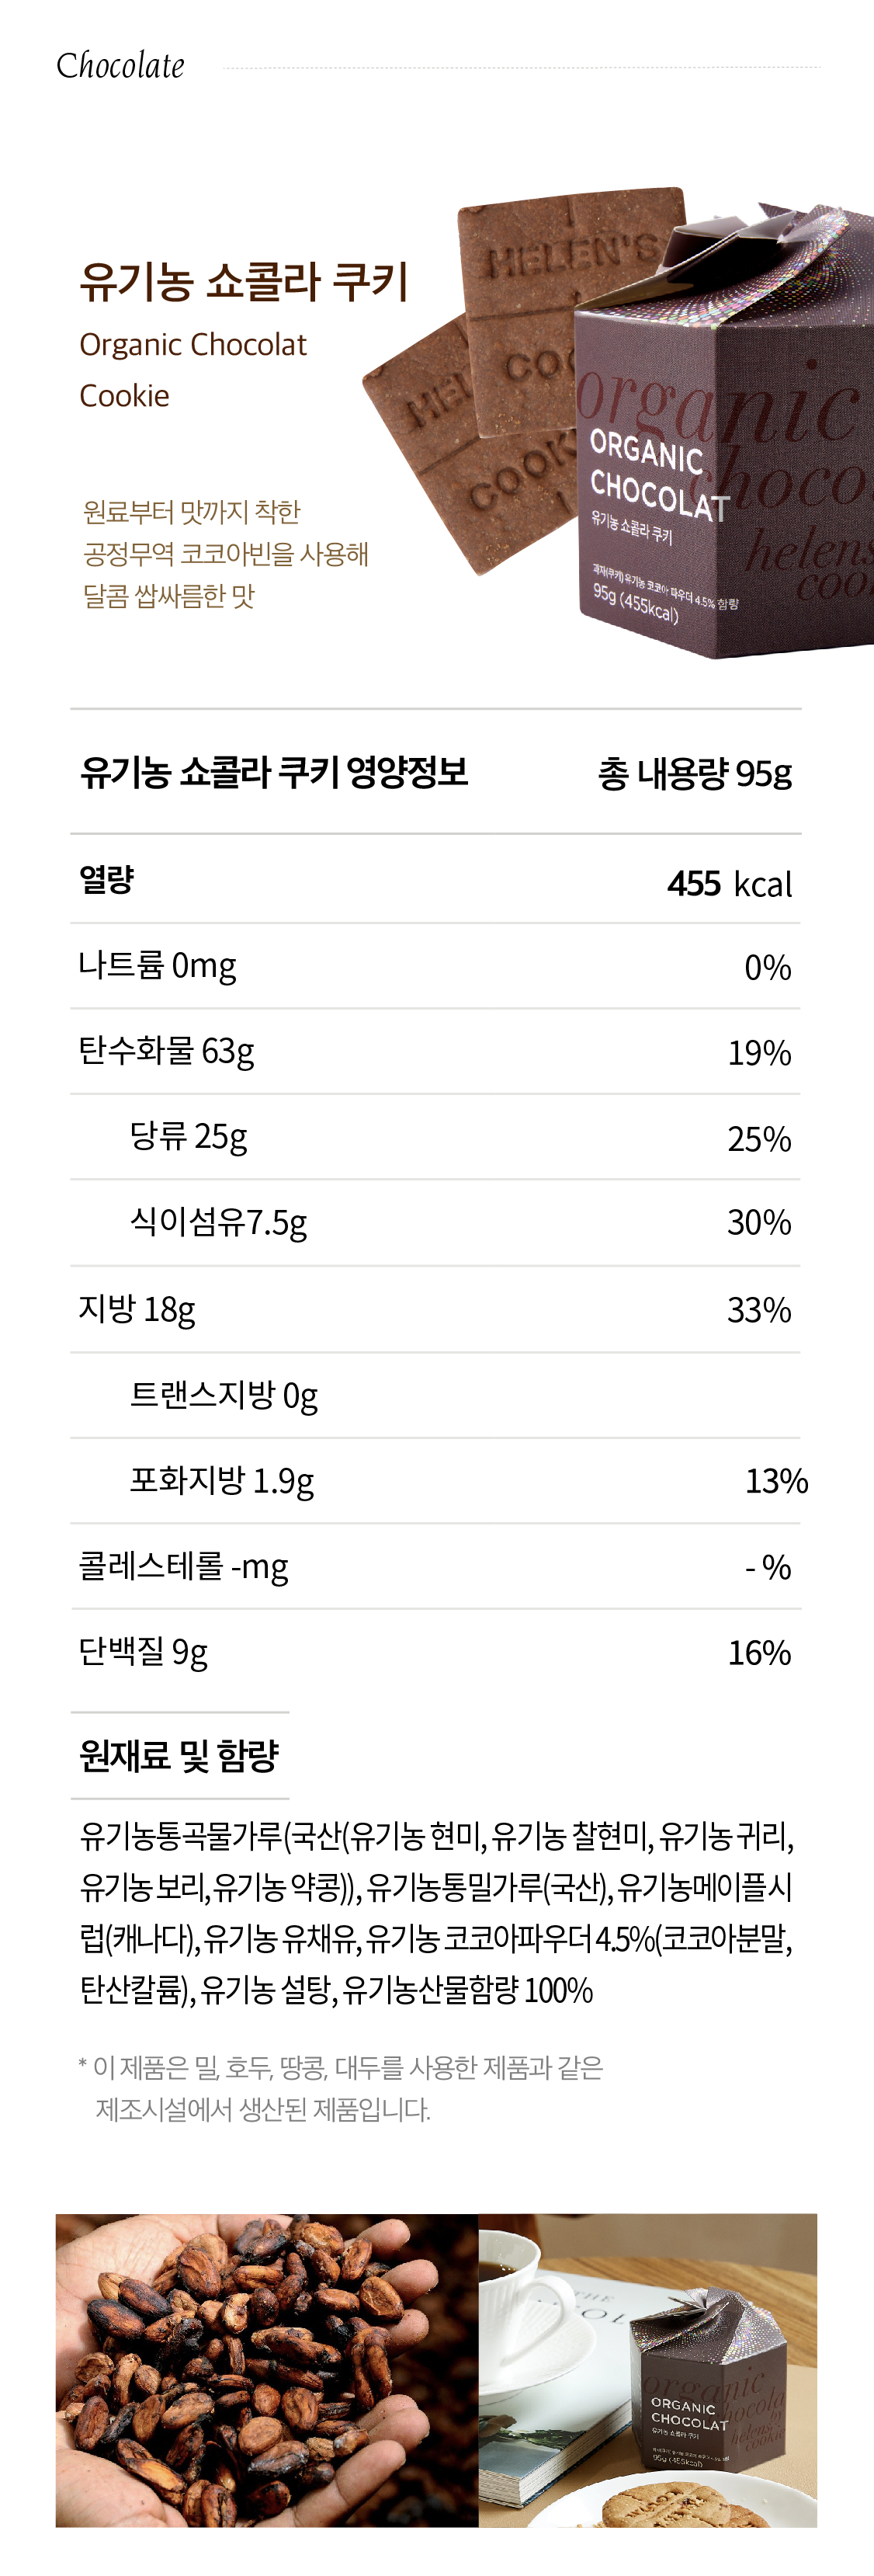Select the 유기농 쇼콜라 쿠키 product title
Image resolution: width=874 pixels, height=2576 pixels.
click(244, 281)
